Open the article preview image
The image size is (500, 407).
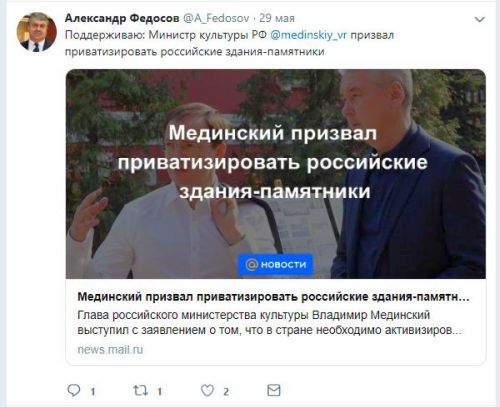coord(276,174)
